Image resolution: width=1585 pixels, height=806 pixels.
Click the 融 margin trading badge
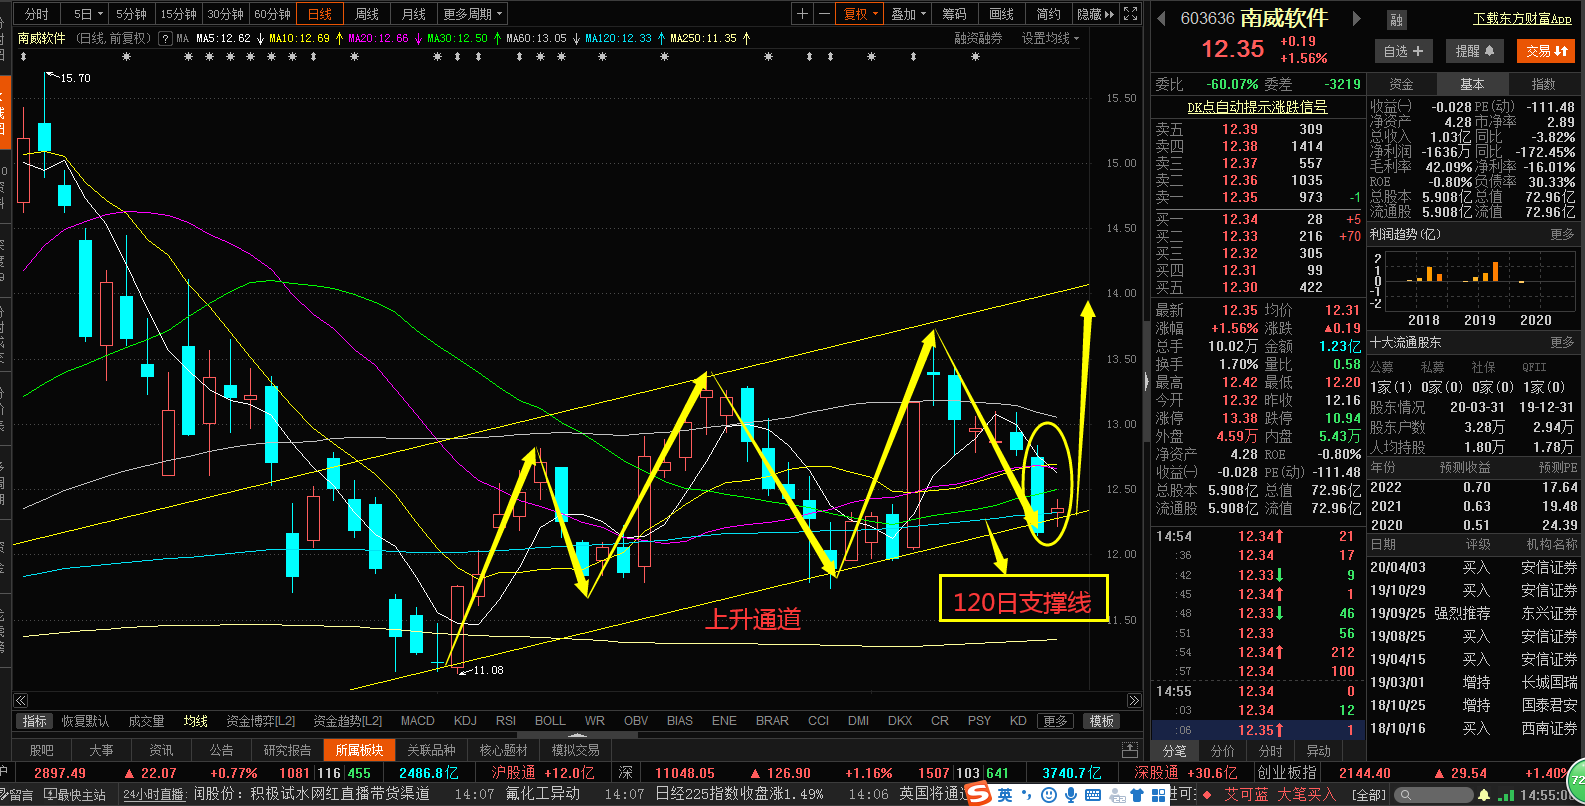click(x=1397, y=19)
